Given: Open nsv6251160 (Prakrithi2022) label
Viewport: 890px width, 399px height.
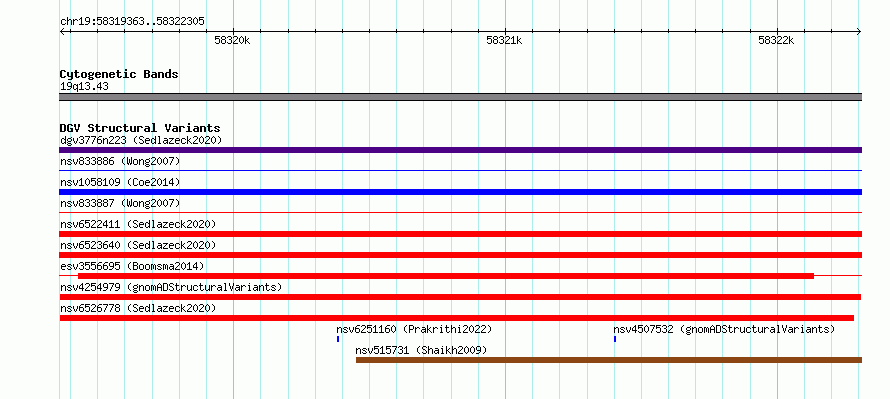Looking at the screenshot, I should (414, 329).
